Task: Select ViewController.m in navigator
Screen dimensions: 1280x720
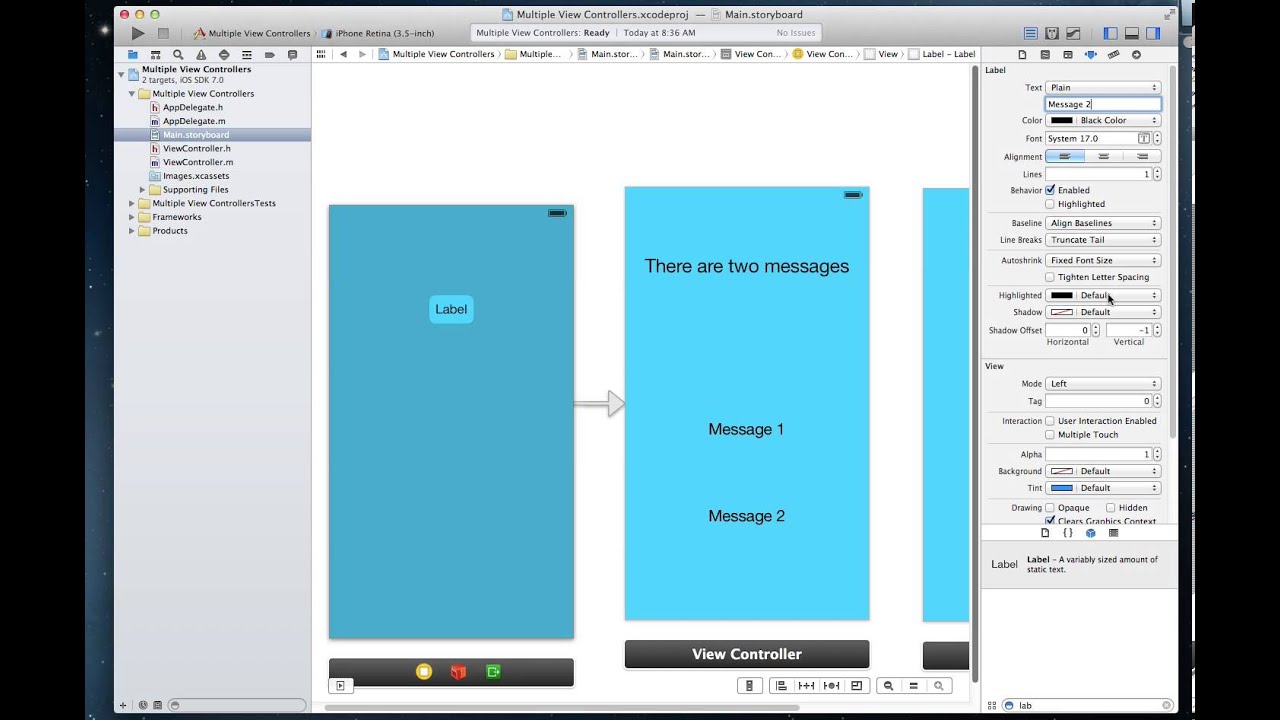Action: (198, 162)
